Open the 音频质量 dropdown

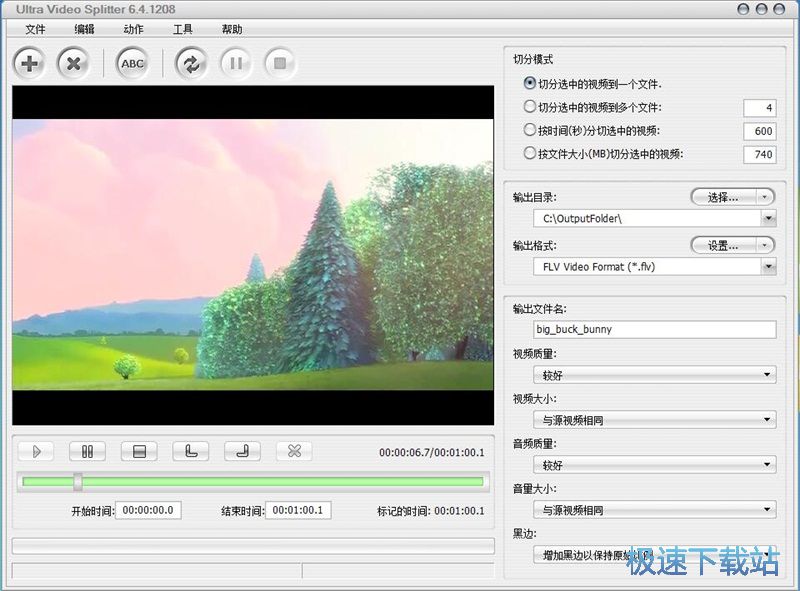[655, 465]
